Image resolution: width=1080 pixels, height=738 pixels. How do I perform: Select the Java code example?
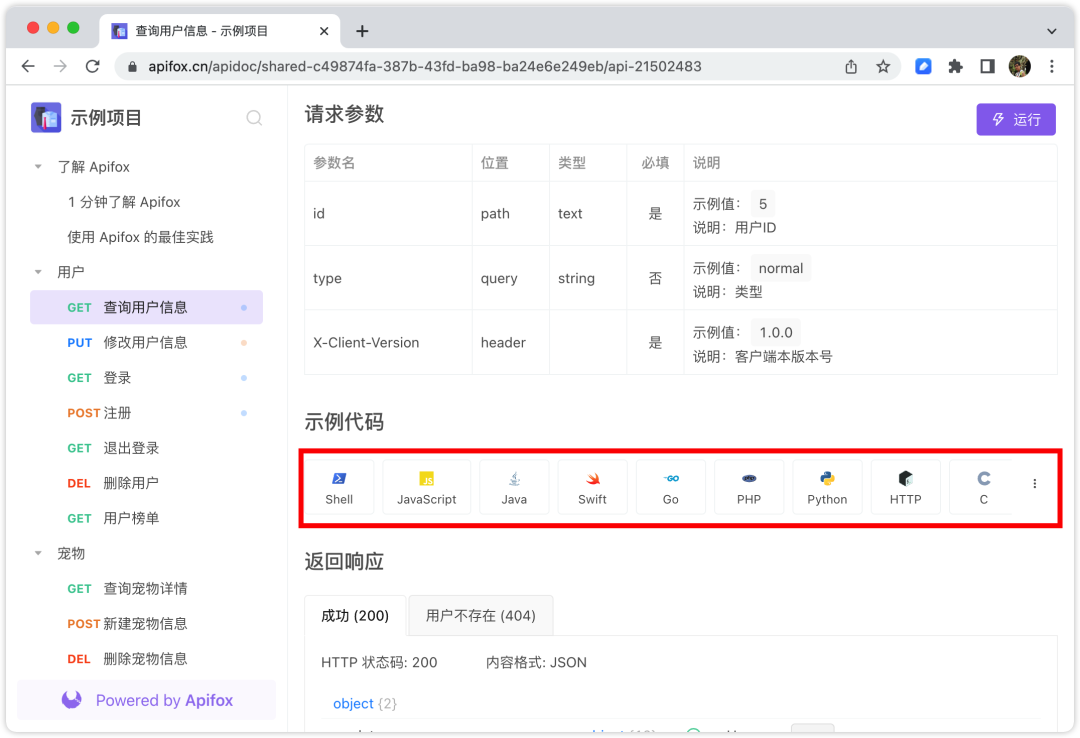513,487
